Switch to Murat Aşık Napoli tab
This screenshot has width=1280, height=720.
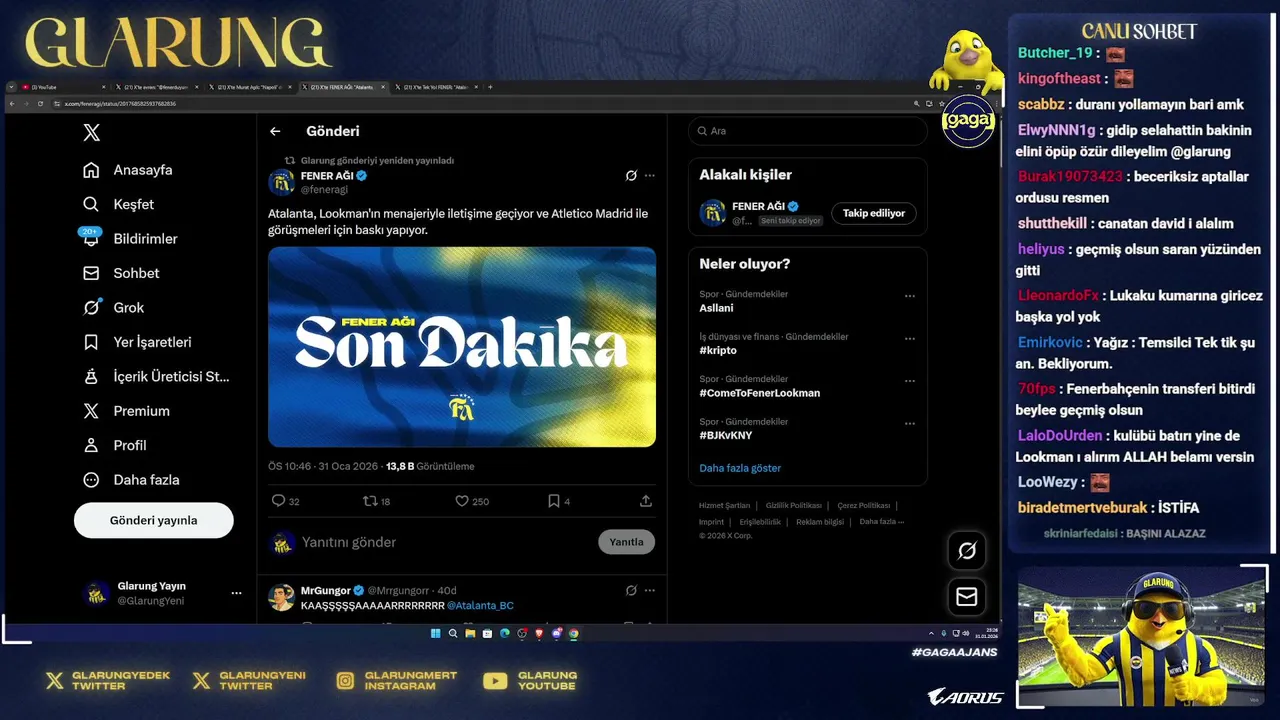(250, 87)
